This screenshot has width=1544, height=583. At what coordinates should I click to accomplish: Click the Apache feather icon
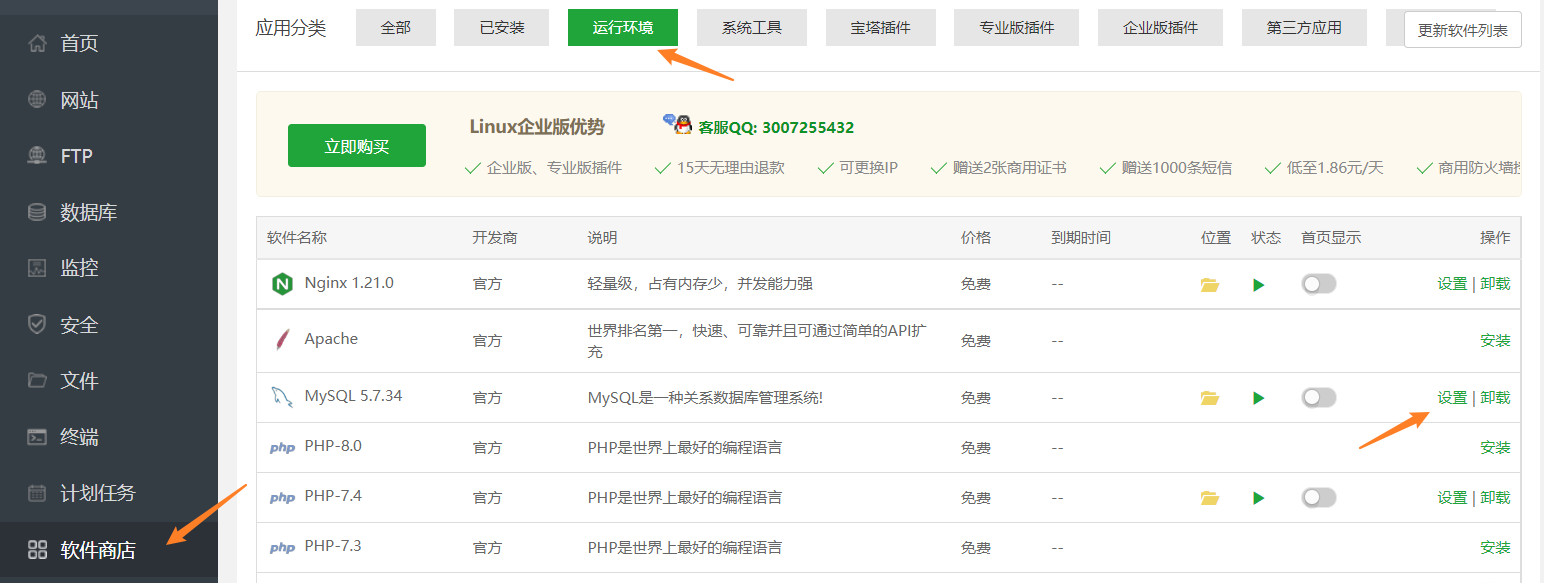click(281, 340)
